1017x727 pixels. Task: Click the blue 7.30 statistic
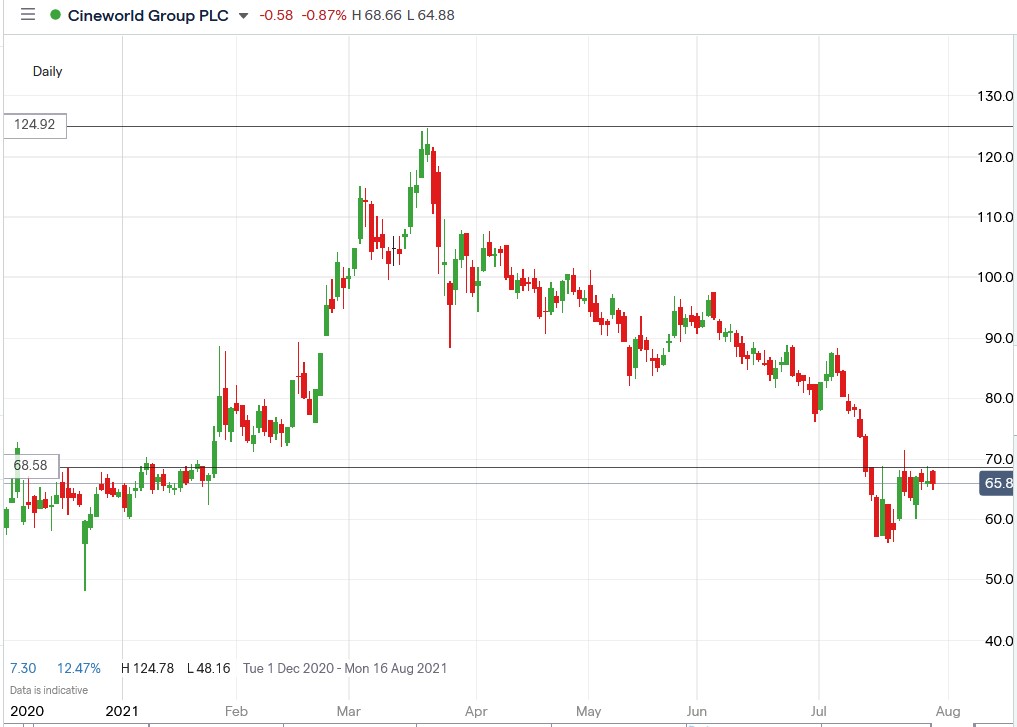click(23, 668)
